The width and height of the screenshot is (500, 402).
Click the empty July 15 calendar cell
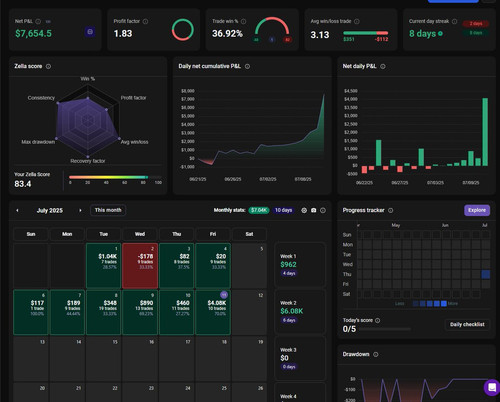(103, 359)
